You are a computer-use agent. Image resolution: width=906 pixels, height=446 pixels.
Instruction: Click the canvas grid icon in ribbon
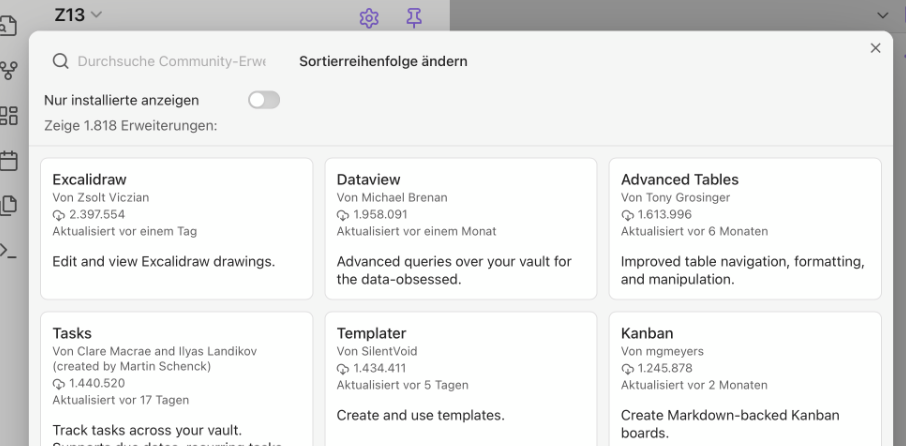[x=9, y=116]
